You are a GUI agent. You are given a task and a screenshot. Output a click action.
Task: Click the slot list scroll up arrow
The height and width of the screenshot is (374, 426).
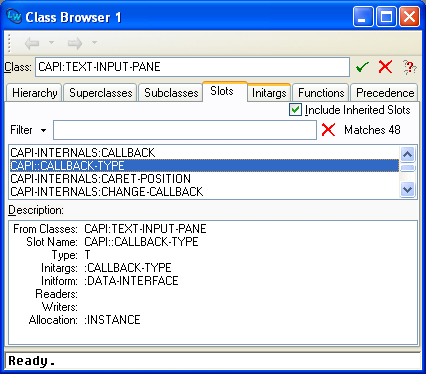[408, 154]
